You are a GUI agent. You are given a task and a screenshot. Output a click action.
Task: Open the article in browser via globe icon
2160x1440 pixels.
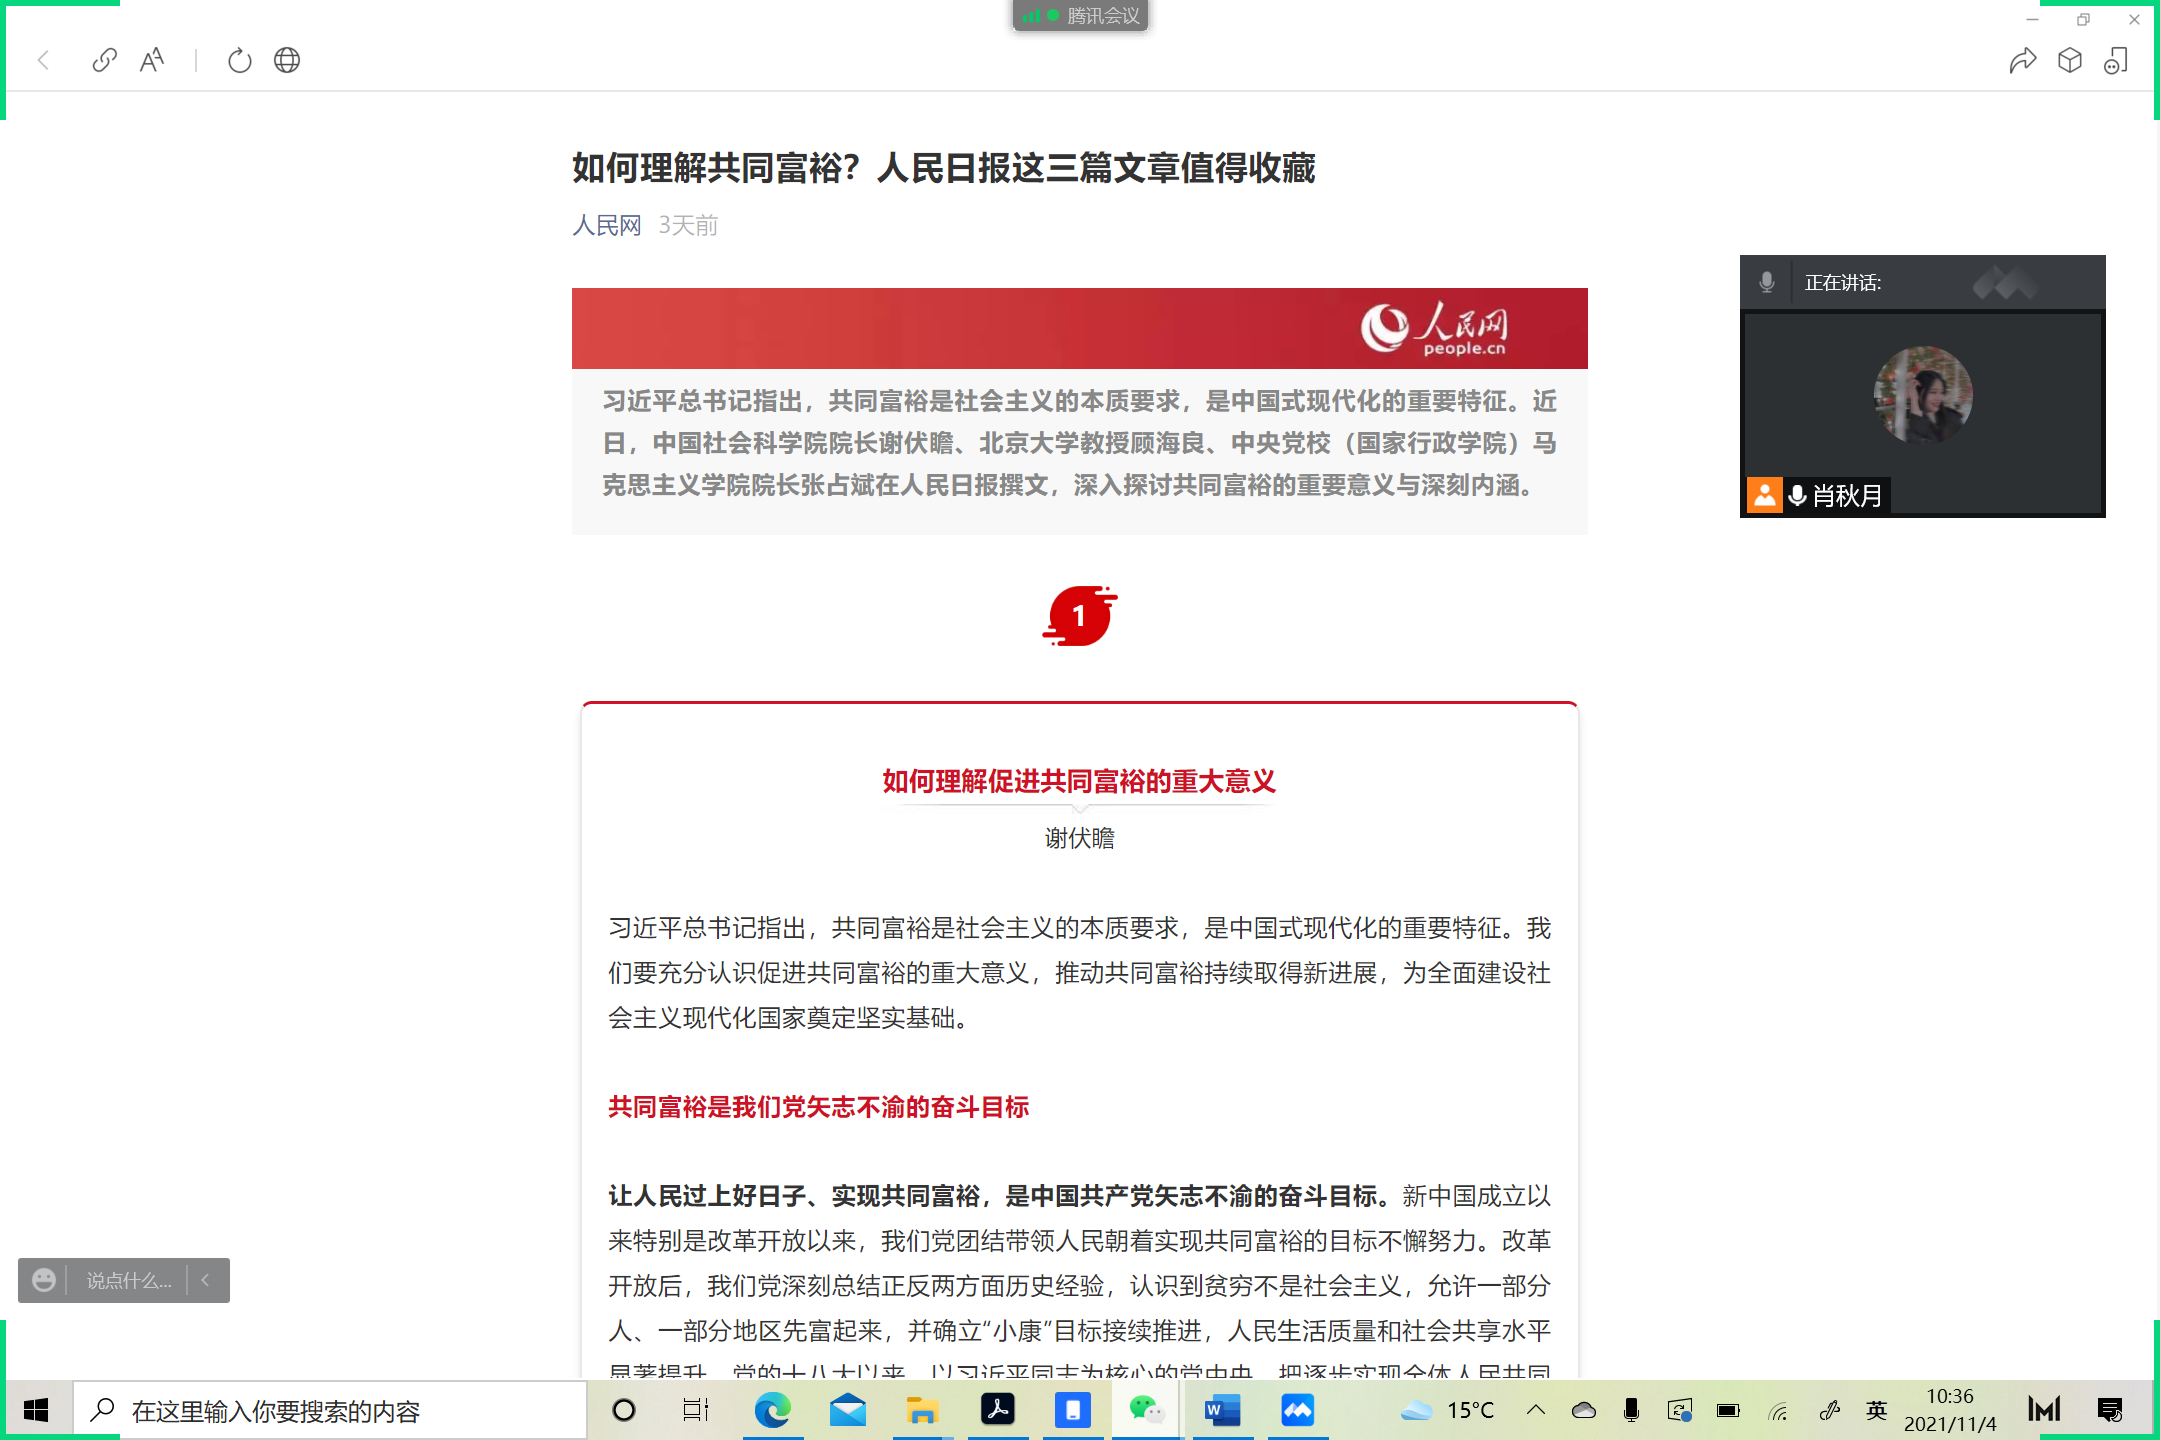(287, 60)
